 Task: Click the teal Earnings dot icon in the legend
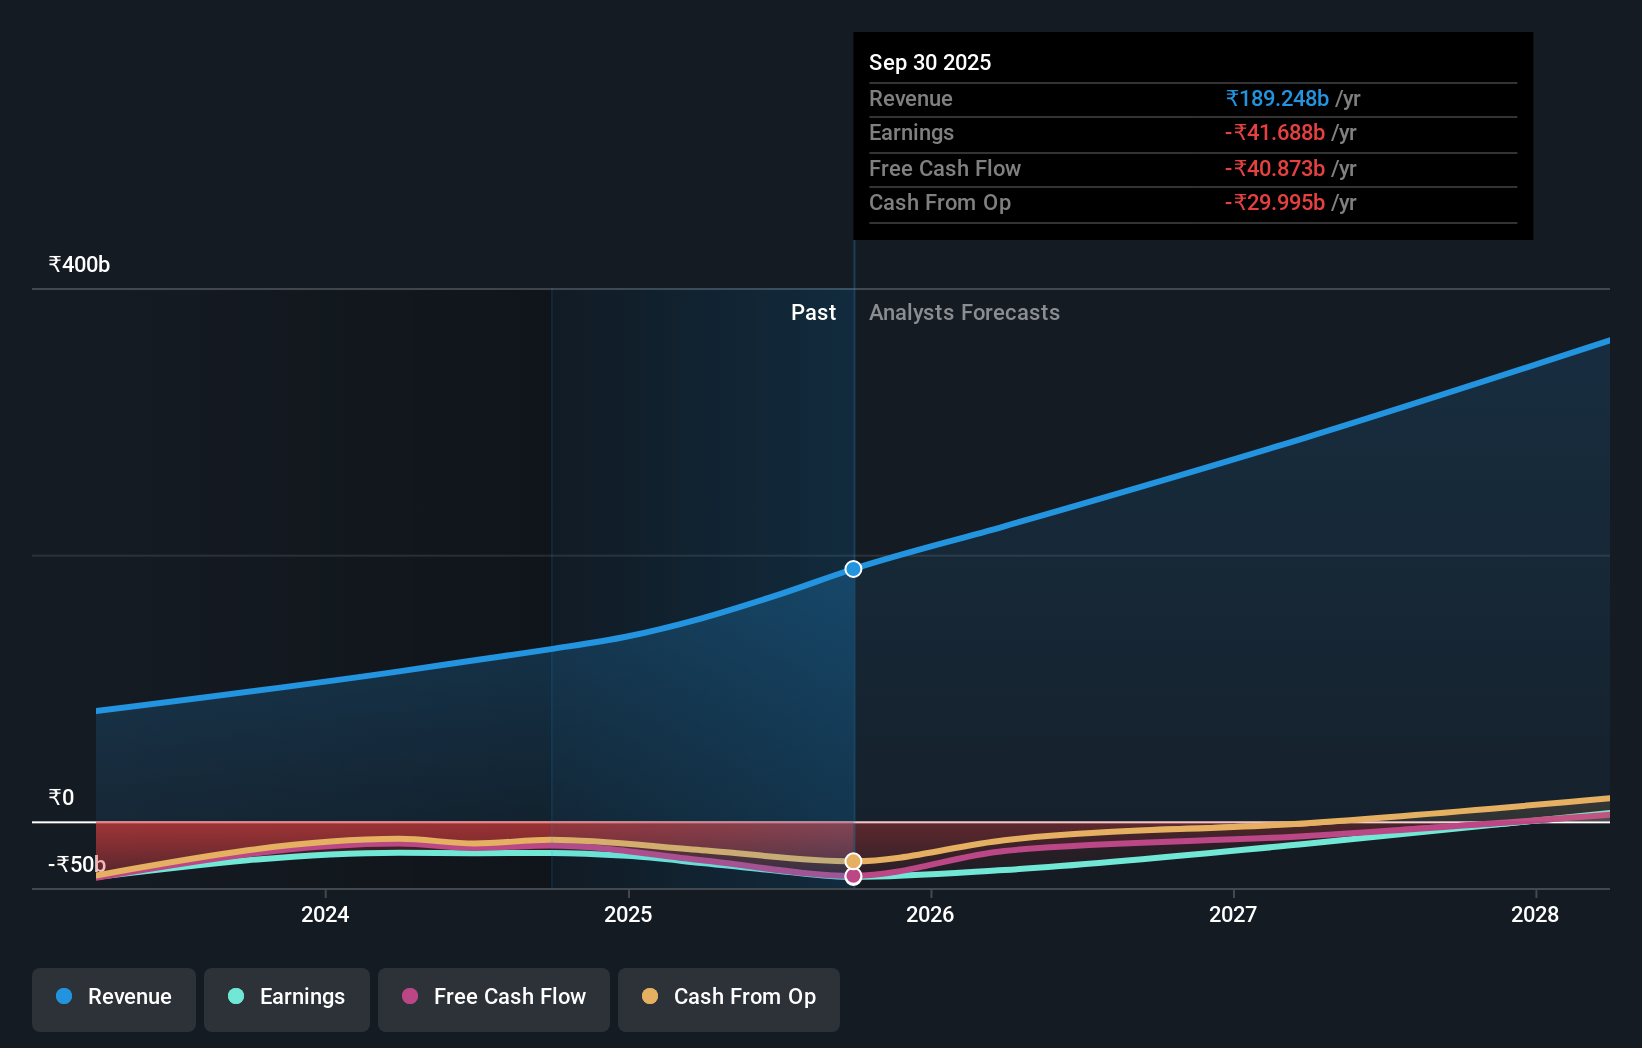point(234,996)
